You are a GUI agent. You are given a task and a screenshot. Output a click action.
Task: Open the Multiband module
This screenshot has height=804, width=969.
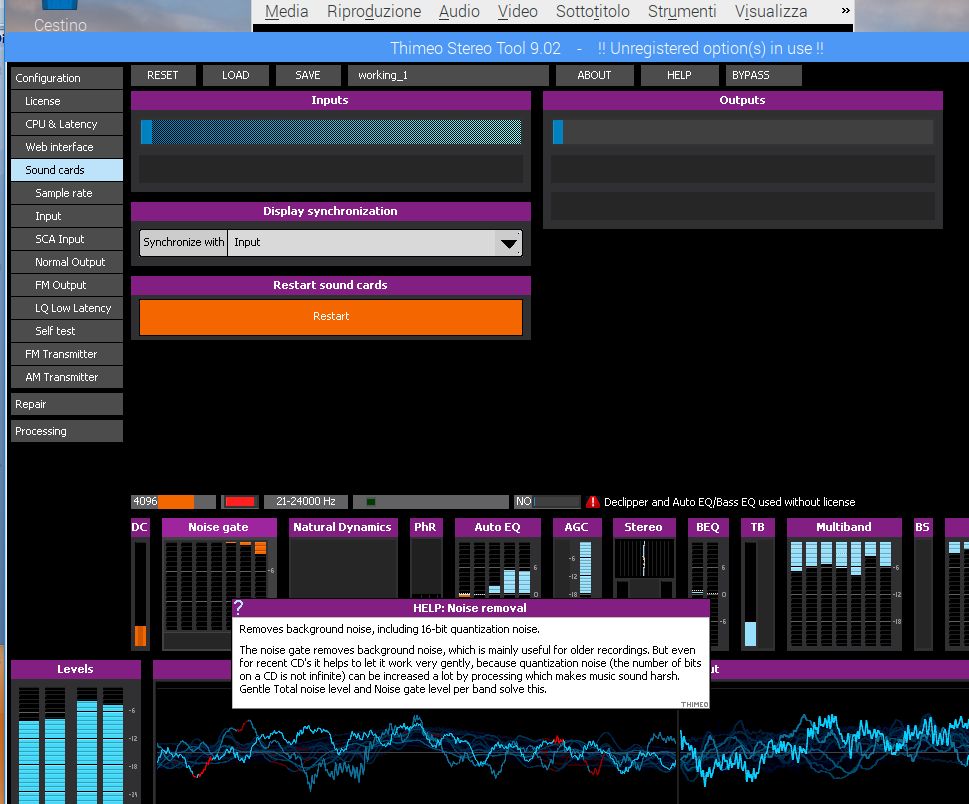coord(844,527)
